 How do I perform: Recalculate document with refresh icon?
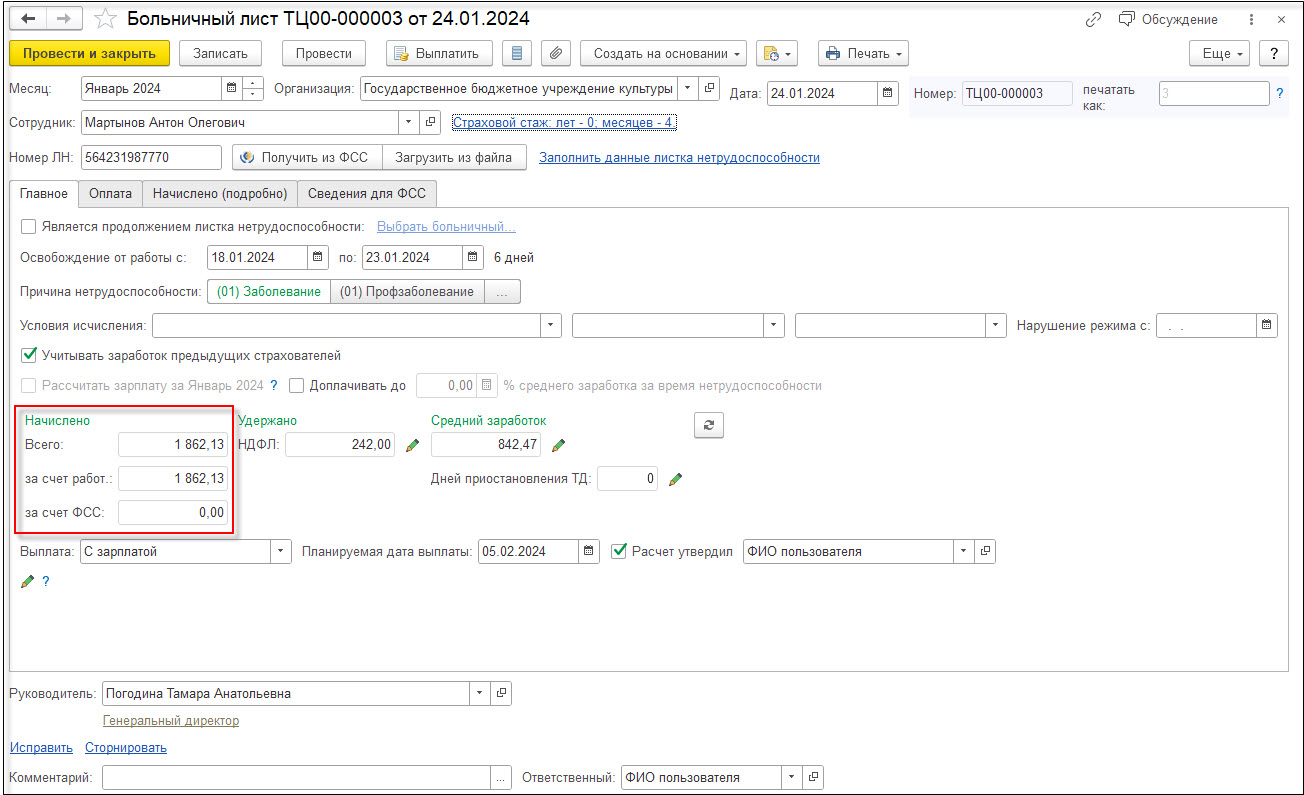pos(709,425)
